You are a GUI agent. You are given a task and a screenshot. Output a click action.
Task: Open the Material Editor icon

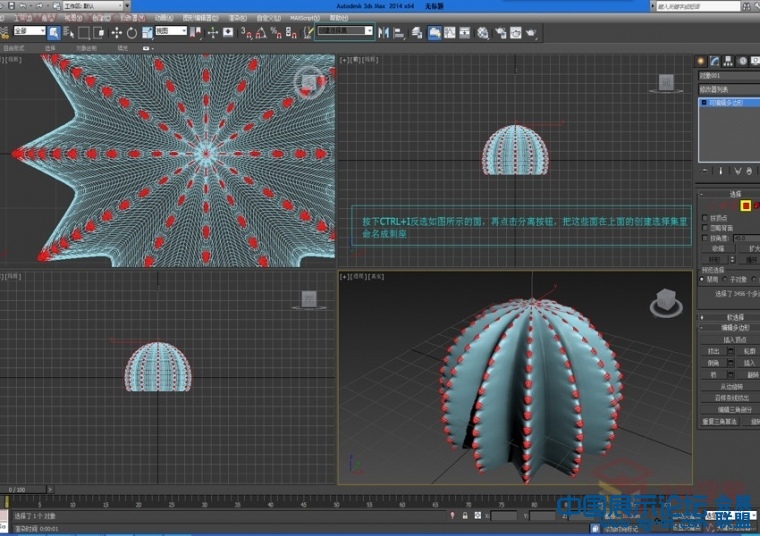pyautogui.click(x=482, y=33)
